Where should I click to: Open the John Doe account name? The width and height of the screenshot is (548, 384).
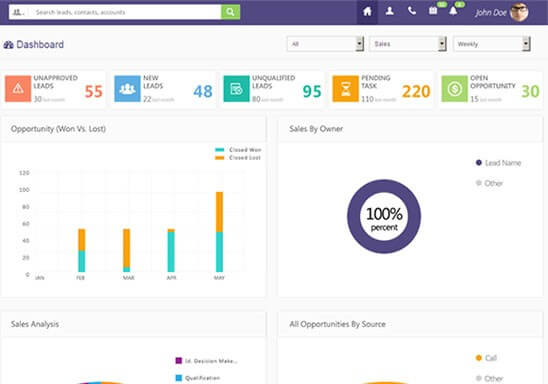click(x=491, y=13)
